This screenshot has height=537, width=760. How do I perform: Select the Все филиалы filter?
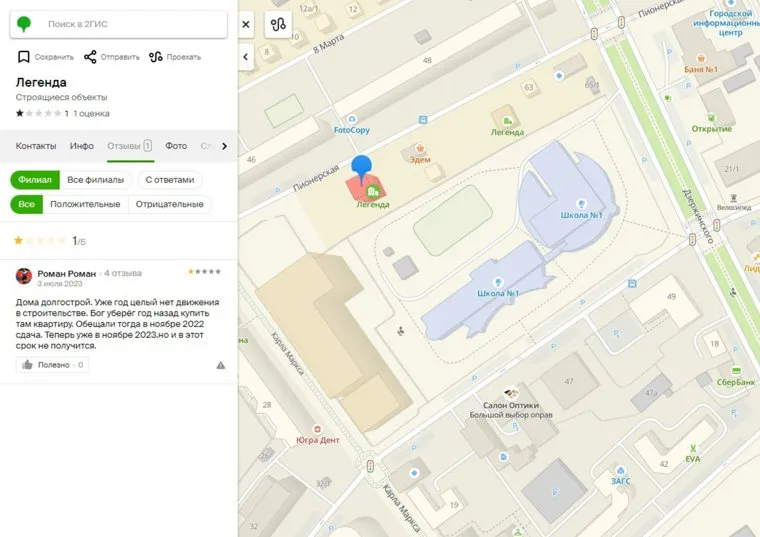coord(95,180)
